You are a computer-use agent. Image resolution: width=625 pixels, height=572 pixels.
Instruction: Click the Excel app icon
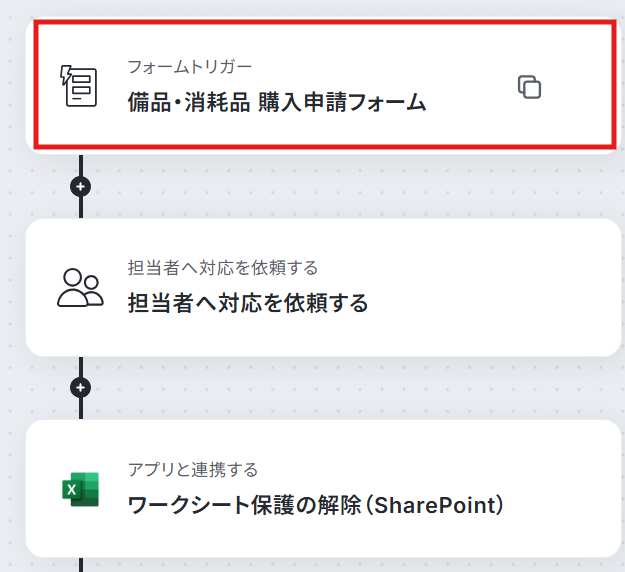pos(81,489)
